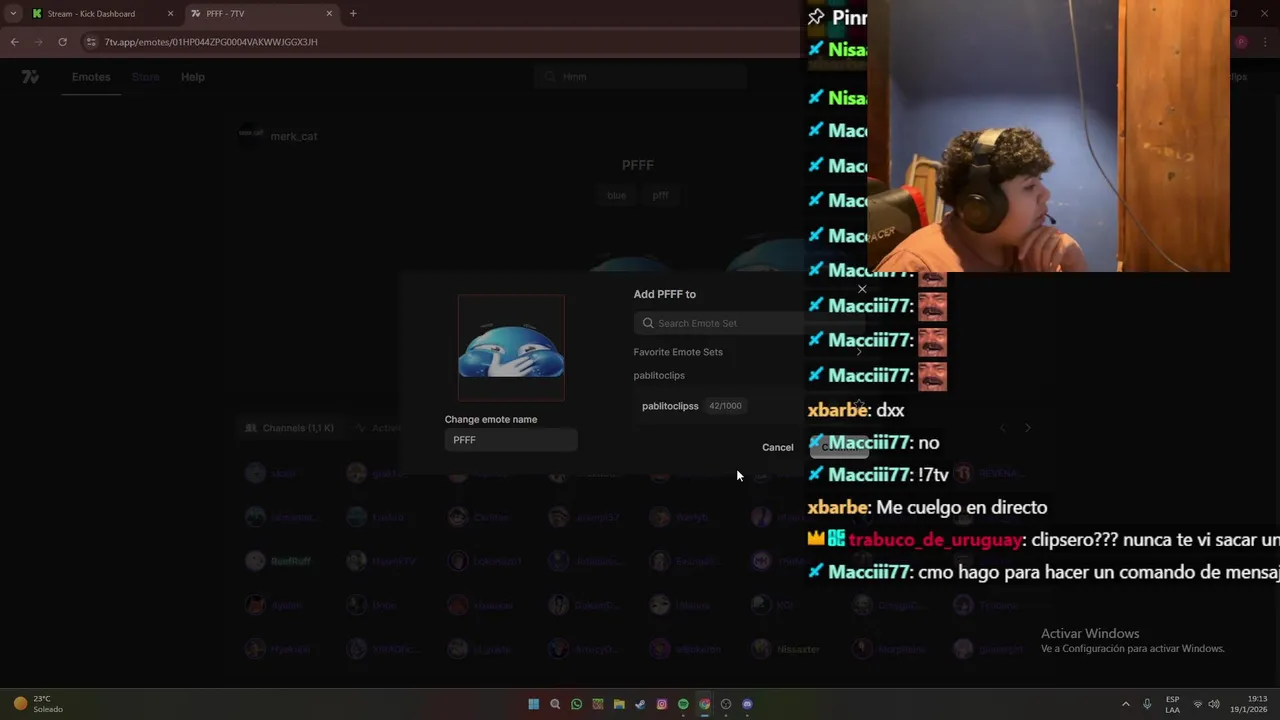Open Chrome from taskbar

pos(705,704)
